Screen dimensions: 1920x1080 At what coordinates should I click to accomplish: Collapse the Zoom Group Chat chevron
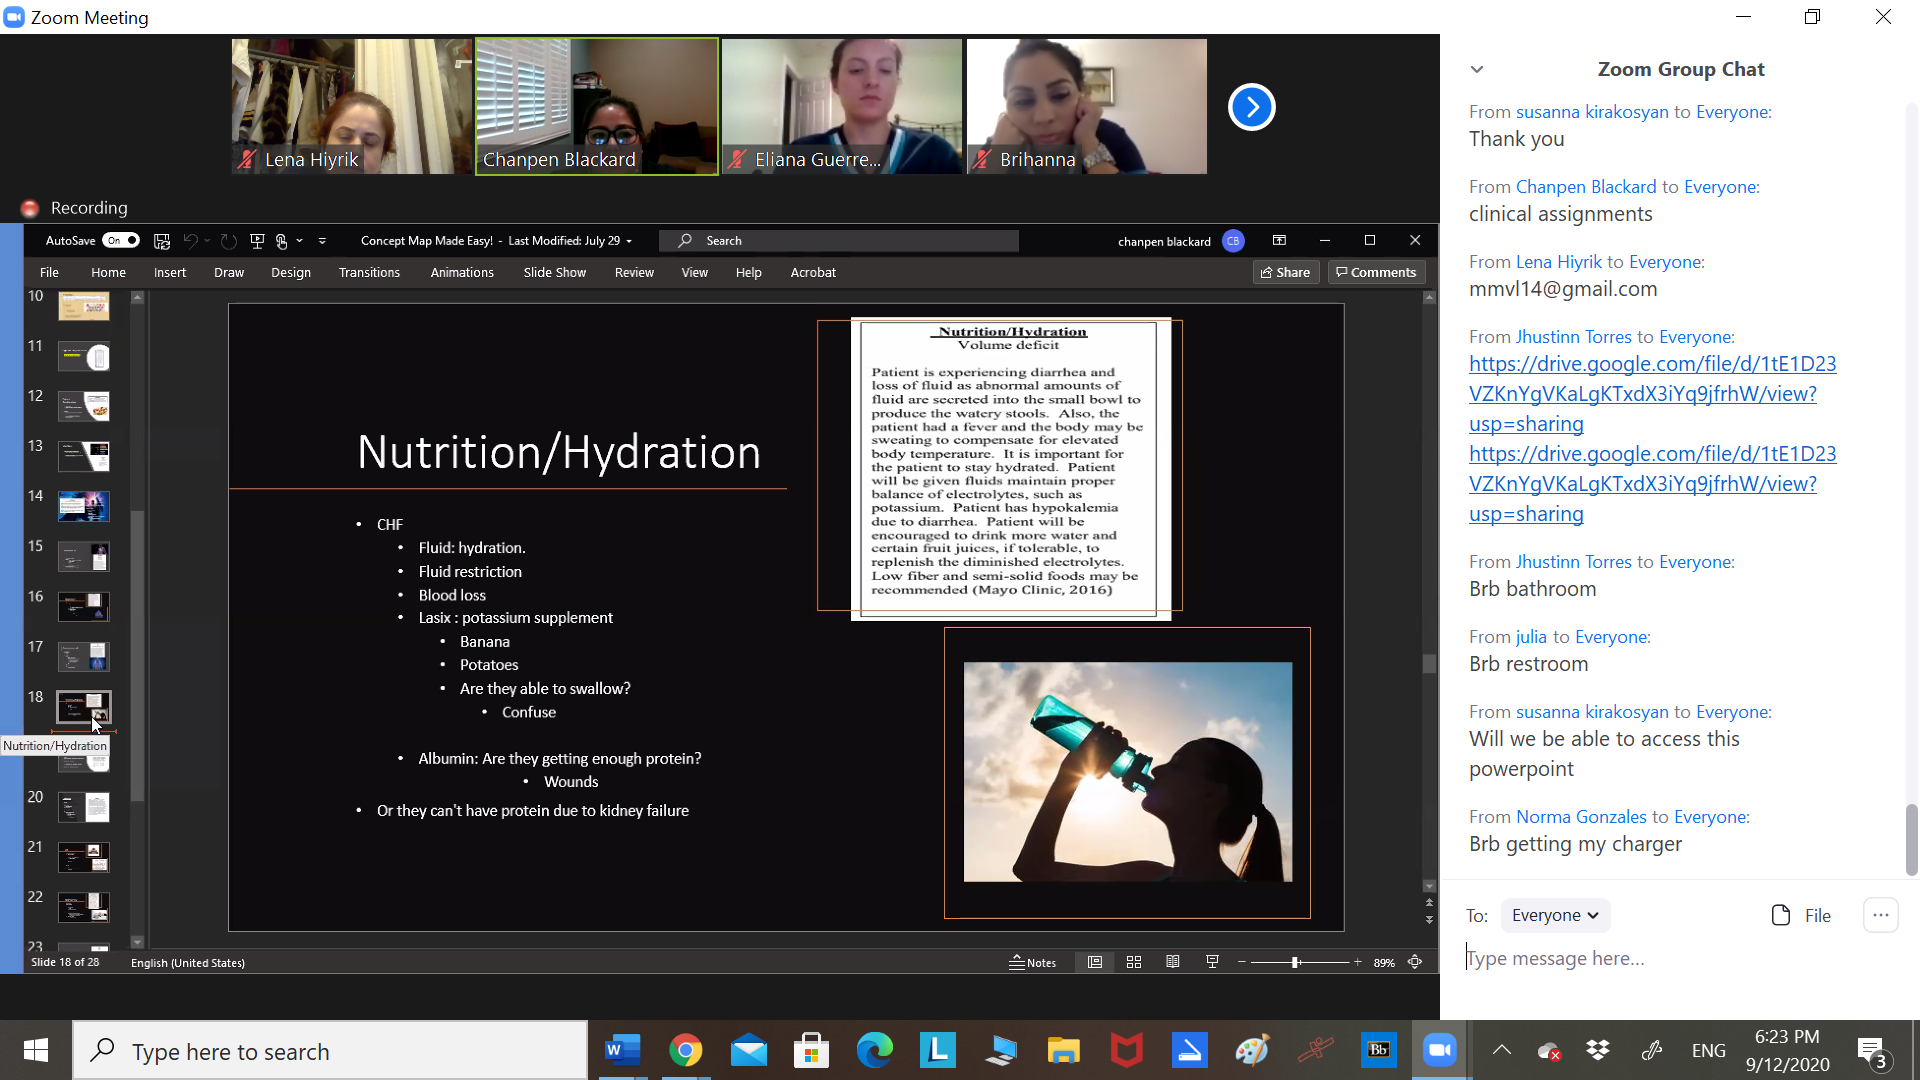point(1477,70)
